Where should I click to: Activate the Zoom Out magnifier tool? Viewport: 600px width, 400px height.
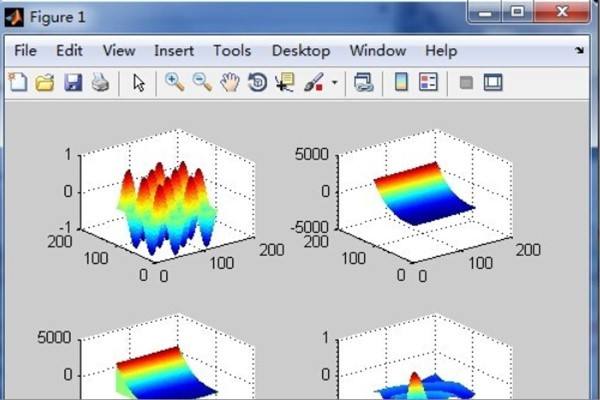[x=202, y=82]
